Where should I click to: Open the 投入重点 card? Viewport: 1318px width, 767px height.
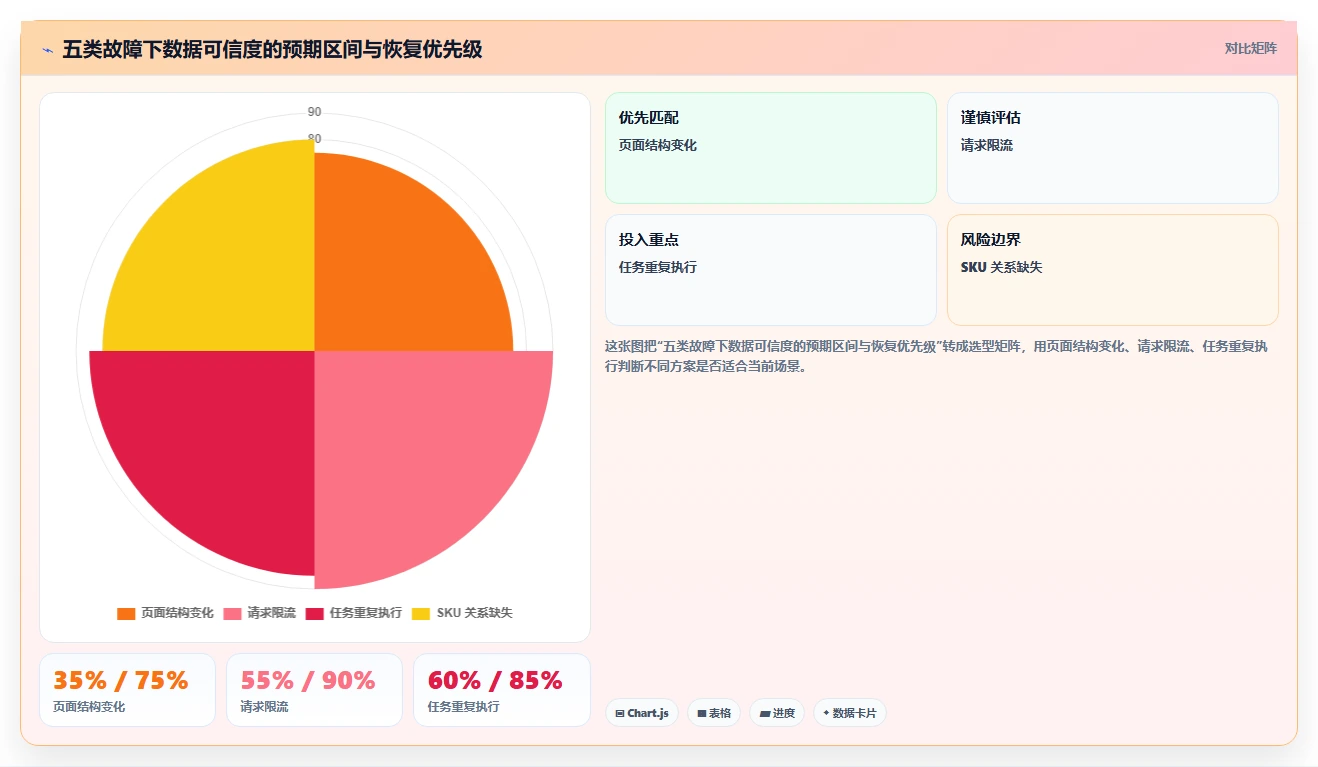771,270
